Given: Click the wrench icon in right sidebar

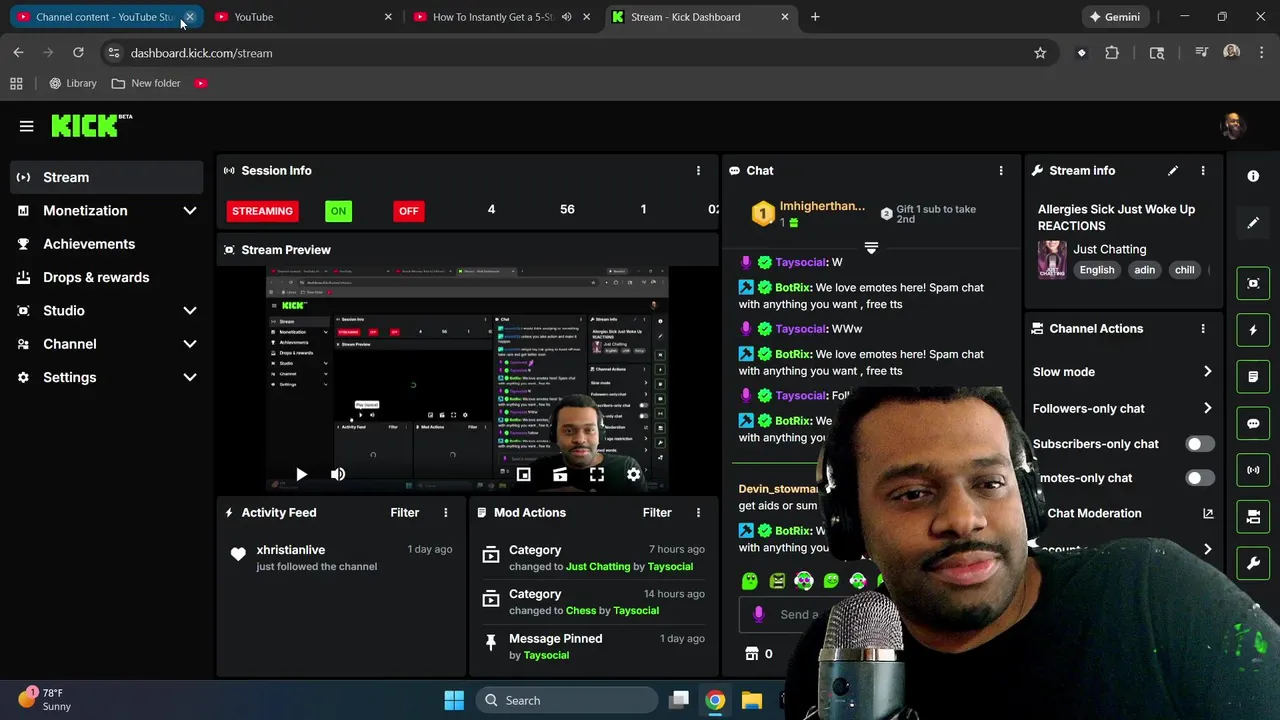Looking at the screenshot, I should coord(1253,563).
